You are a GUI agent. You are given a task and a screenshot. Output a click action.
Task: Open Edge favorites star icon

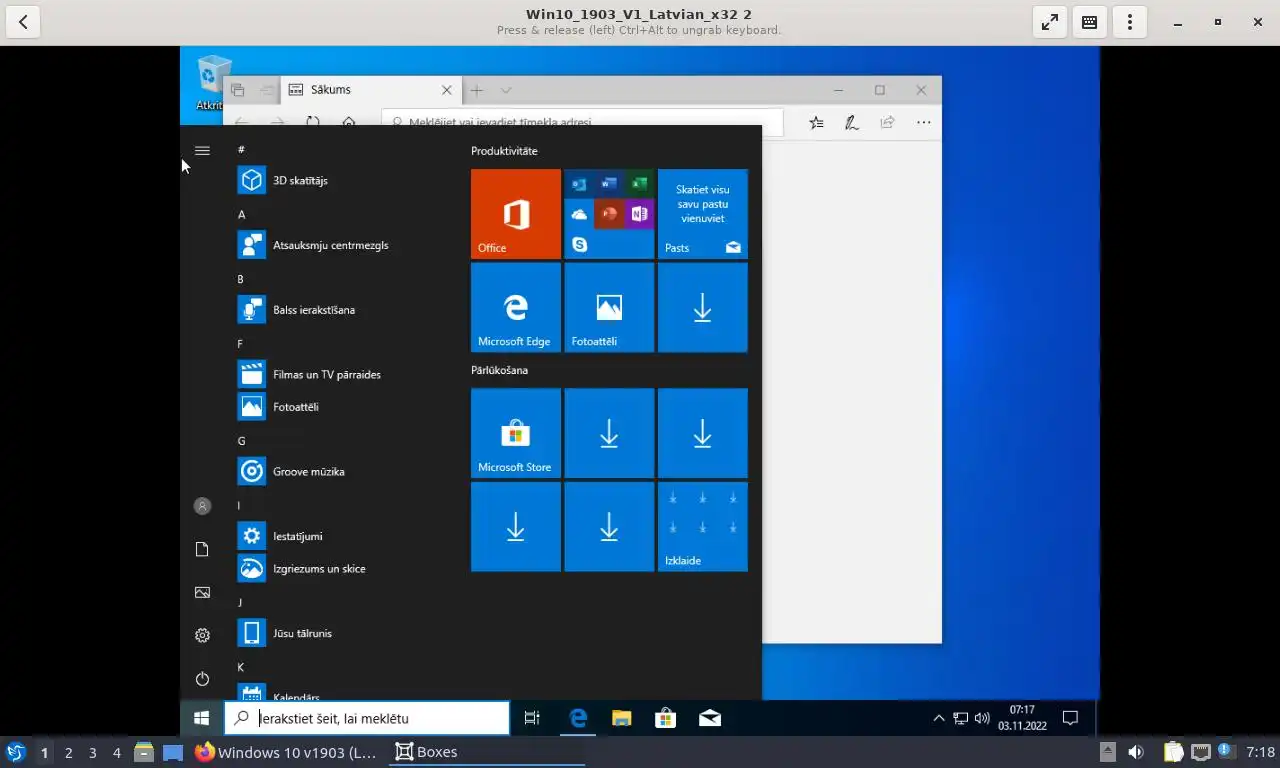pos(817,122)
